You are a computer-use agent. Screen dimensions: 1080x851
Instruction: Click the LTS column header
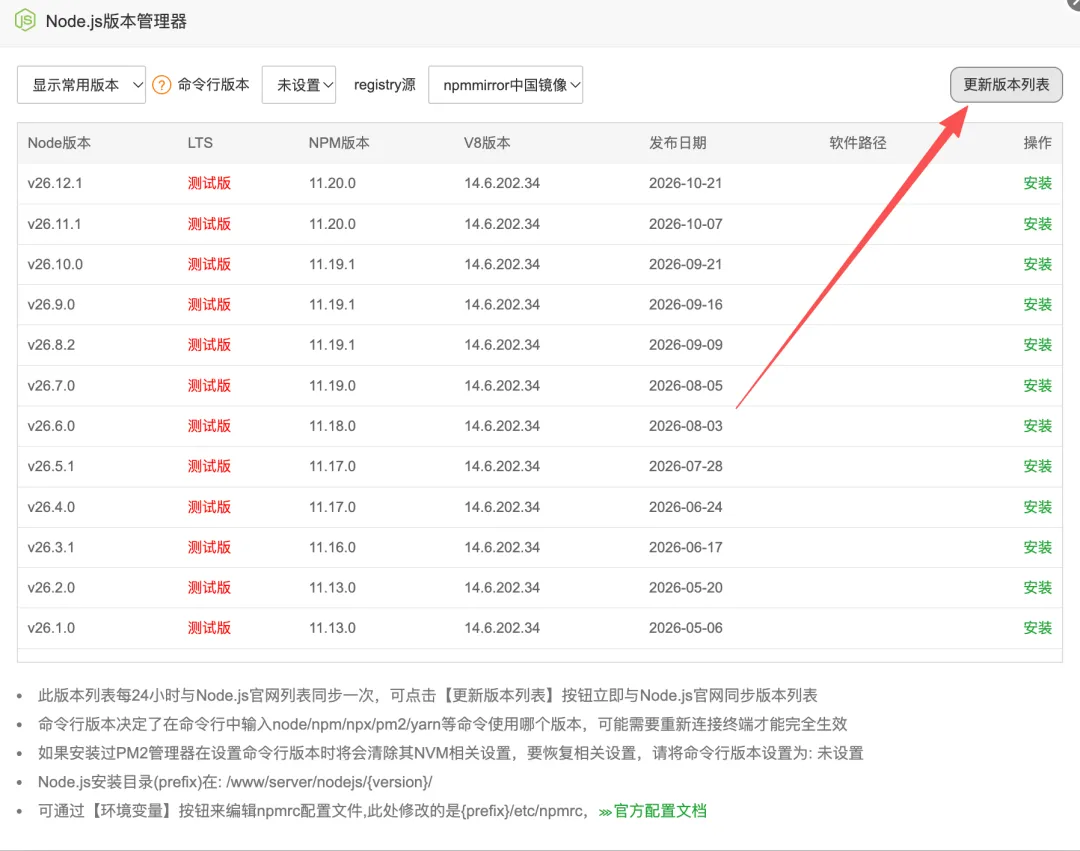click(x=200, y=143)
